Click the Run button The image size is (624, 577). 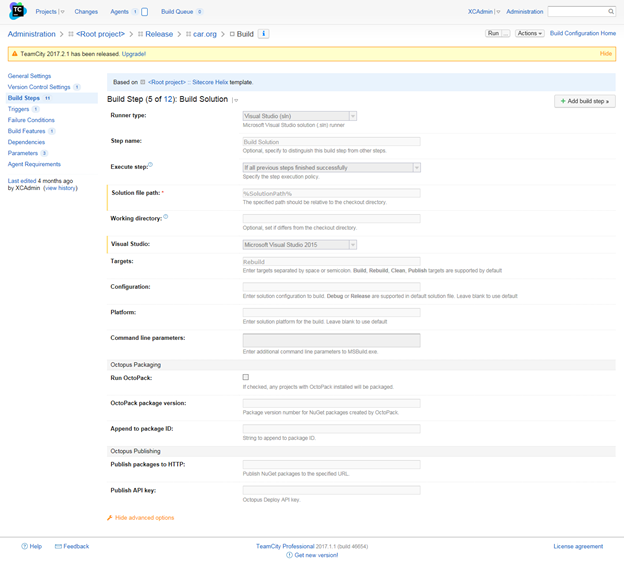pyautogui.click(x=493, y=33)
